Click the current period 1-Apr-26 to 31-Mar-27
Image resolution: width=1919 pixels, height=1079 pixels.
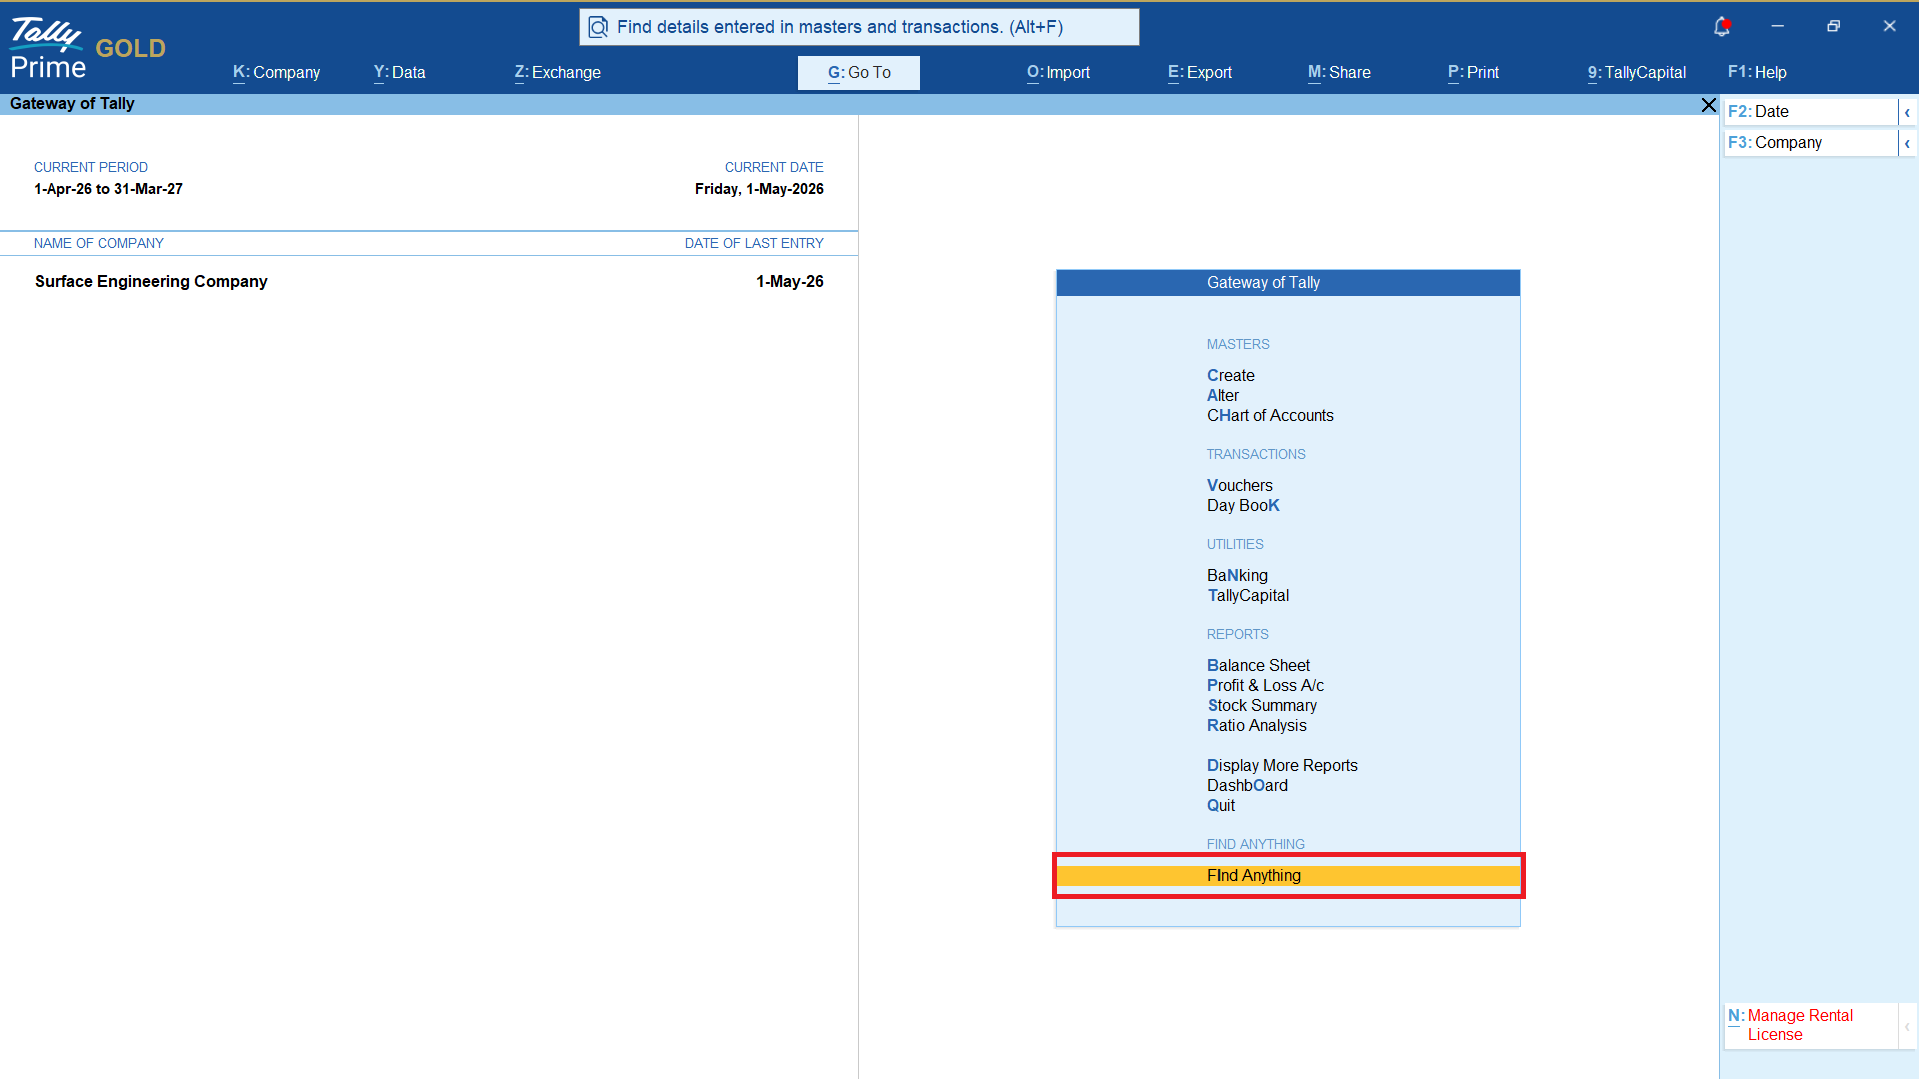click(108, 189)
